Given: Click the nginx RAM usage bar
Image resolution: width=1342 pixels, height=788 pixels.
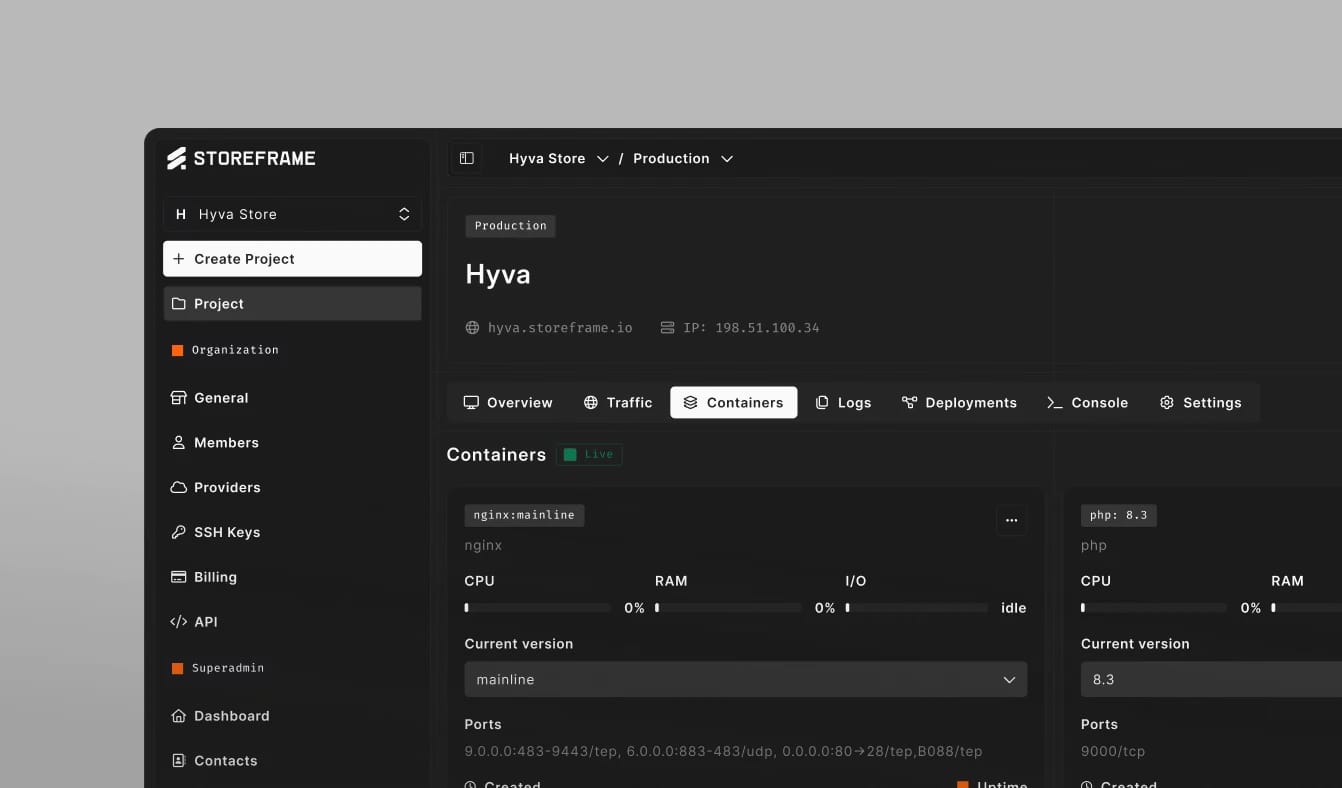Looking at the screenshot, I should tap(727, 608).
